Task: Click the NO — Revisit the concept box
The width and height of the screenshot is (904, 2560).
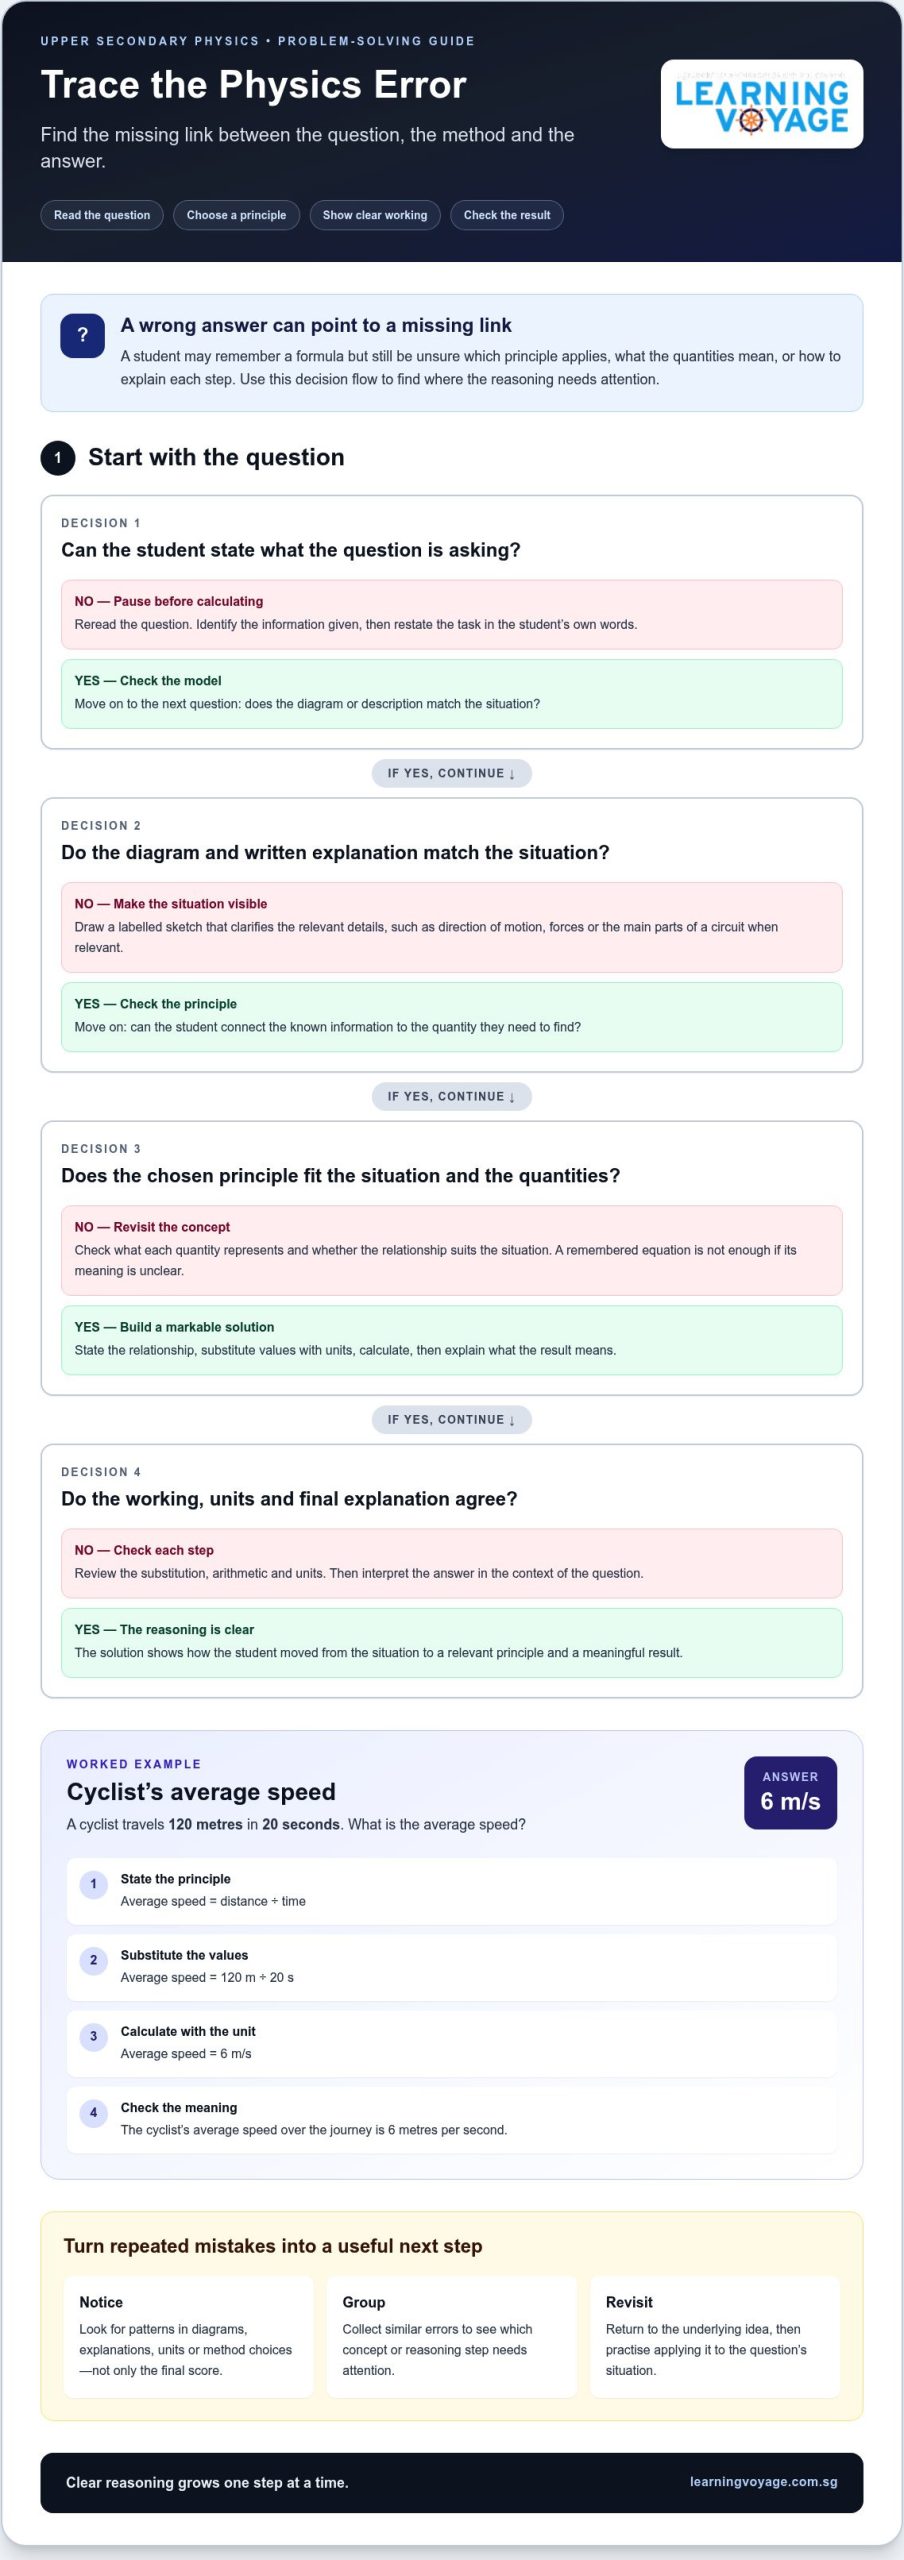Action: click(452, 1250)
